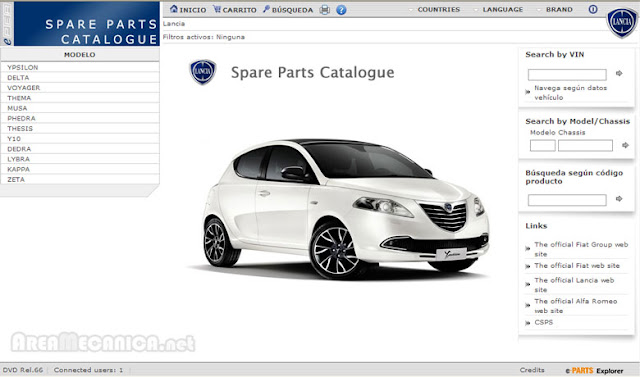
Task: Open the official Lancia web site link
Action: click(574, 285)
